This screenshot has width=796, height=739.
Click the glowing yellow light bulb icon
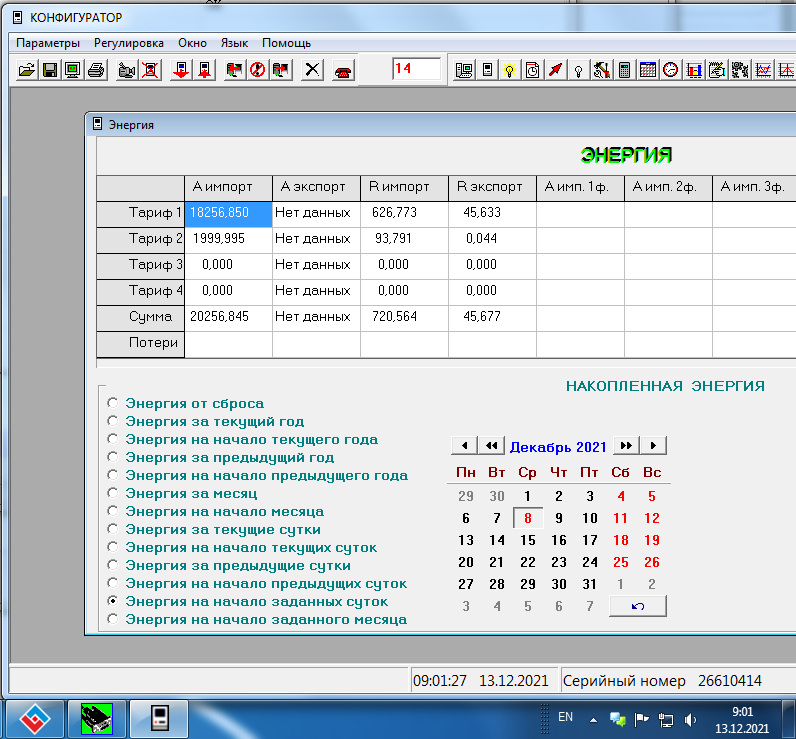point(510,70)
